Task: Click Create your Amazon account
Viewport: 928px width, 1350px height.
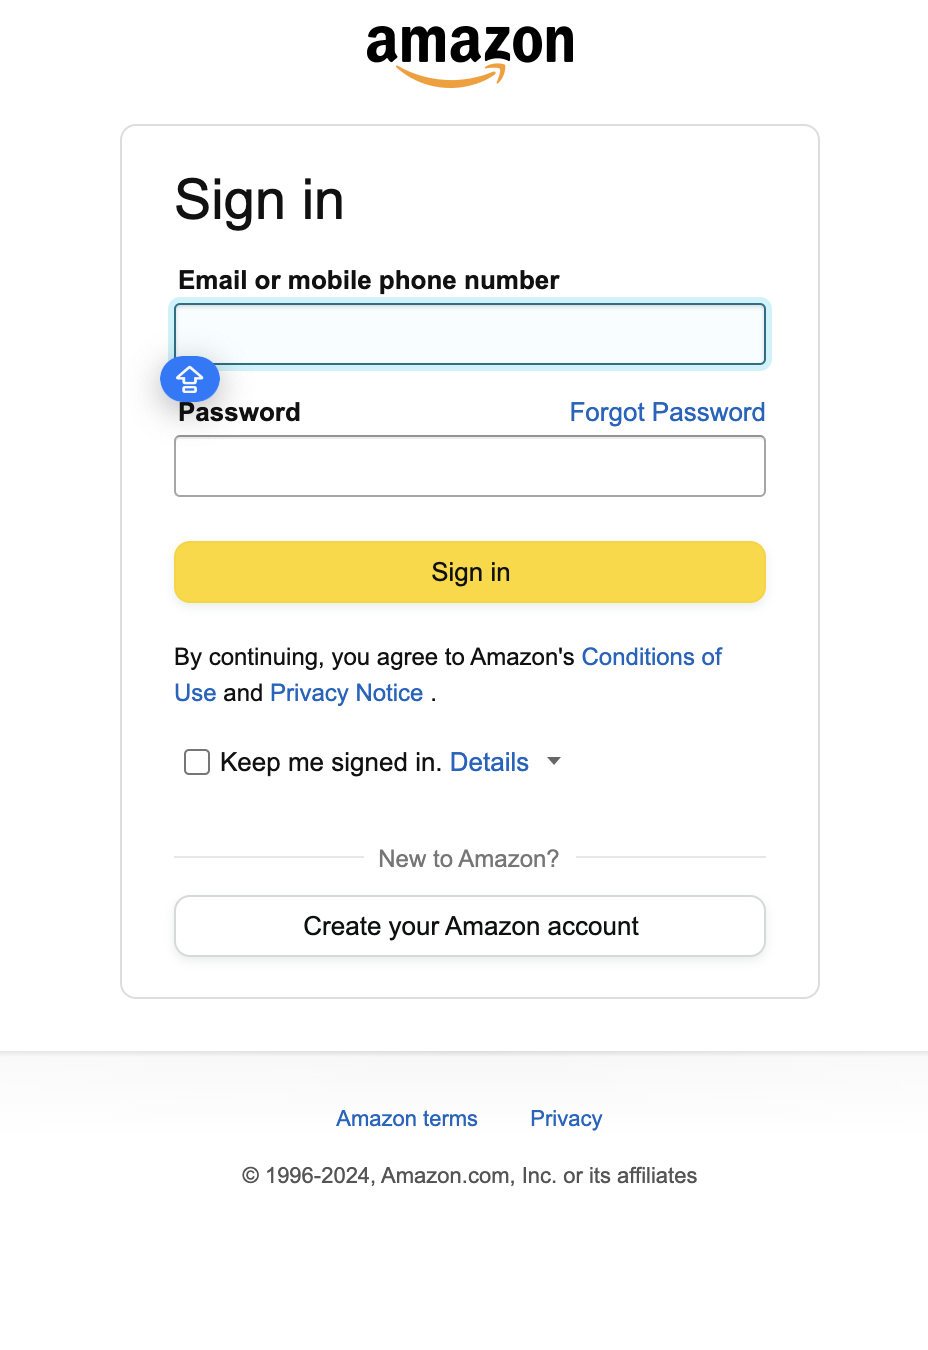Action: point(469,926)
